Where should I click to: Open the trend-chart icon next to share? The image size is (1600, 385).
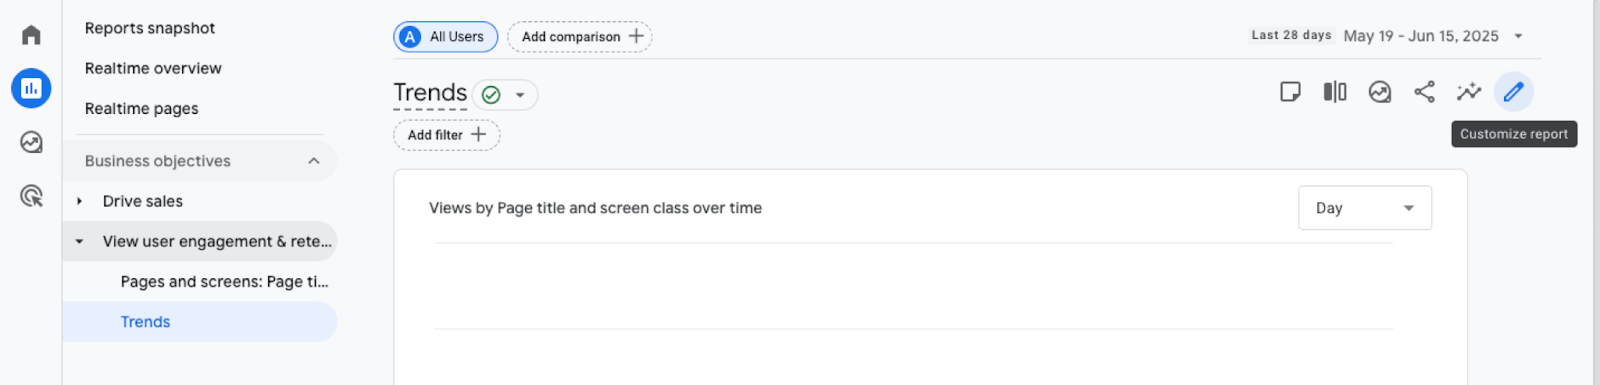(x=1380, y=92)
